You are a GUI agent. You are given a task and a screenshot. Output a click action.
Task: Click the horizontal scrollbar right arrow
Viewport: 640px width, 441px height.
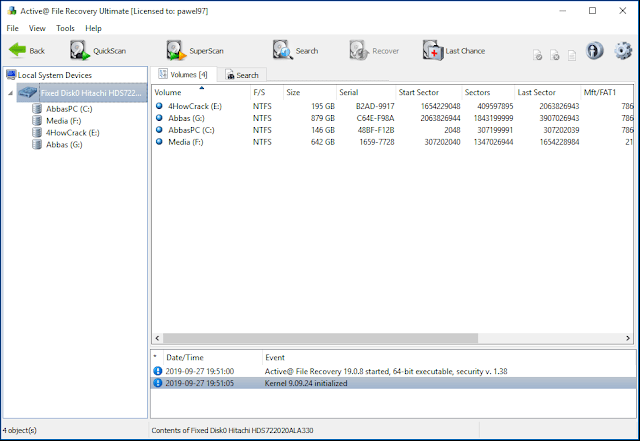628,338
